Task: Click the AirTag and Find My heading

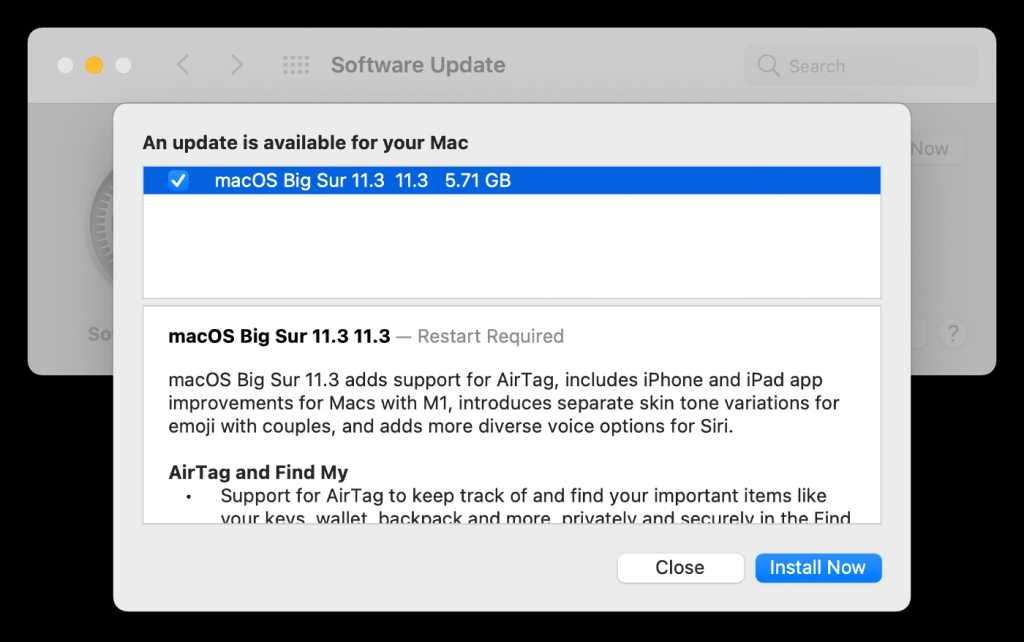Action: click(x=258, y=472)
